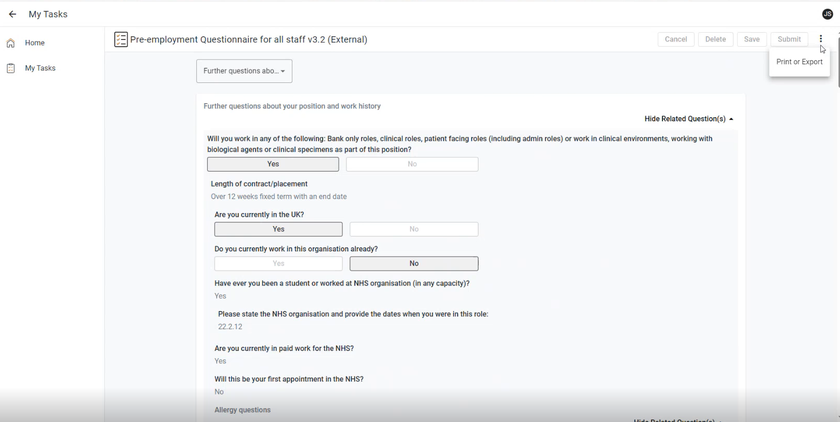
Task: Click the Submit button
Action: coord(789,39)
